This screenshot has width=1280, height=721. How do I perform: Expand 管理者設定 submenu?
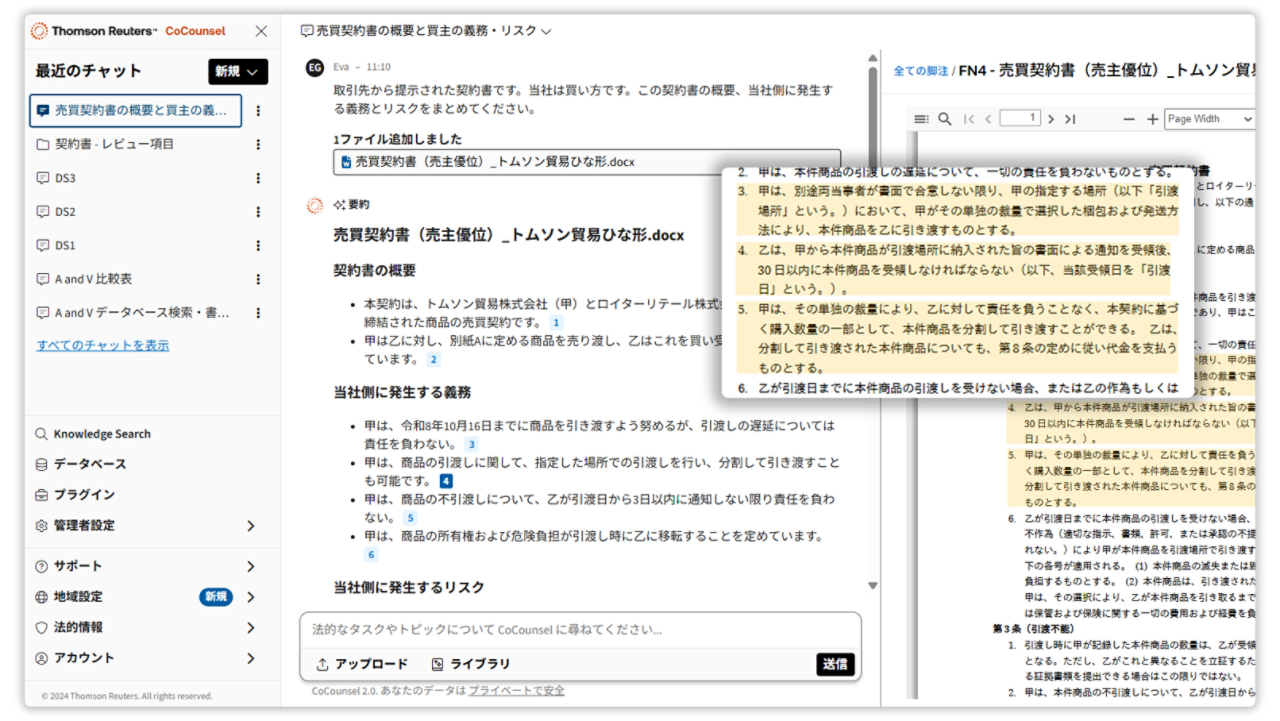click(250, 525)
